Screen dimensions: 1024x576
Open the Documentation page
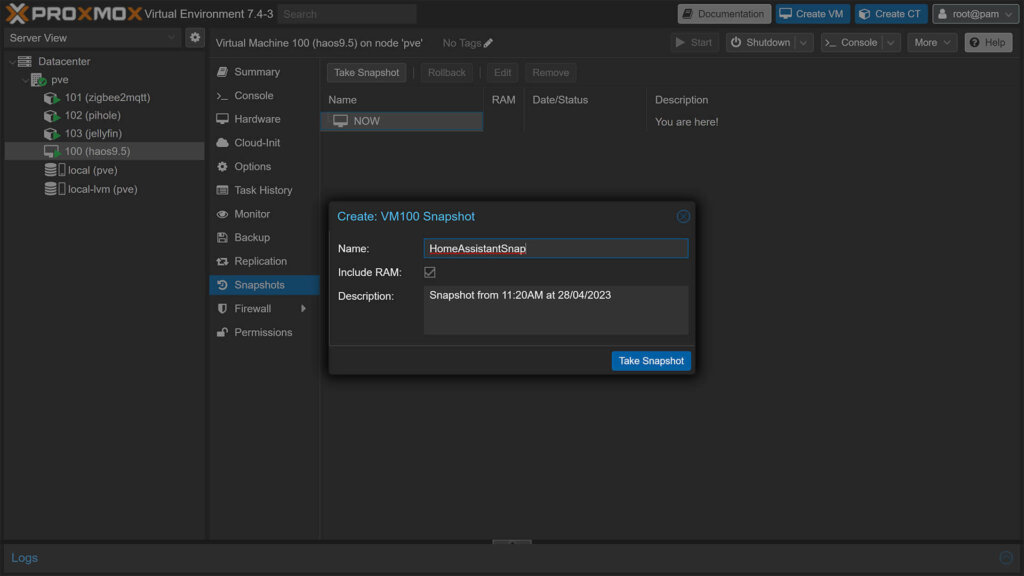[x=723, y=13]
